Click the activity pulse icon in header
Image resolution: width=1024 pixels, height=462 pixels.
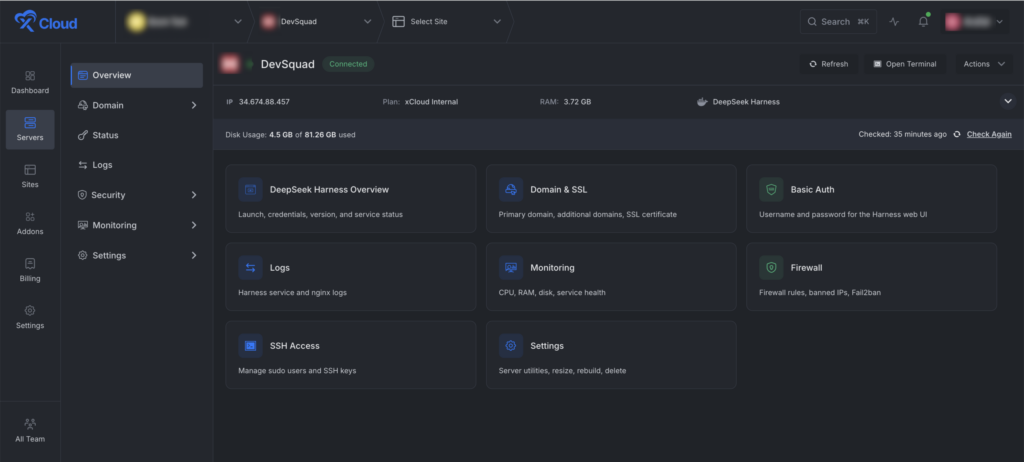(x=894, y=22)
